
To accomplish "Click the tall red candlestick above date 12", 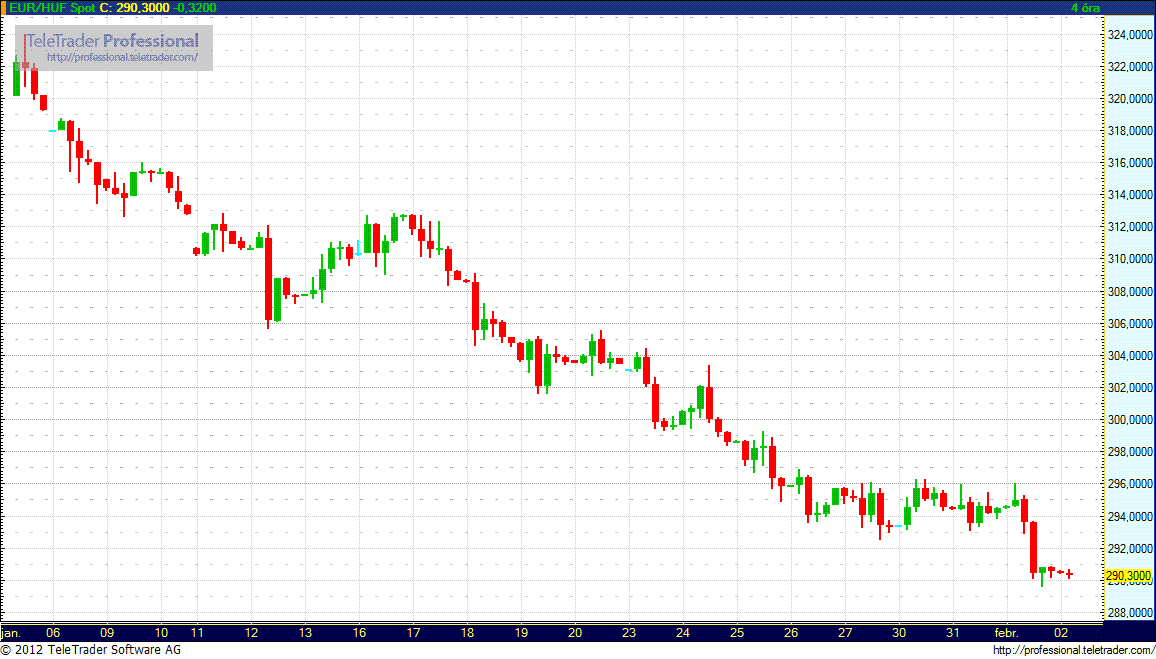I will pyautogui.click(x=268, y=279).
